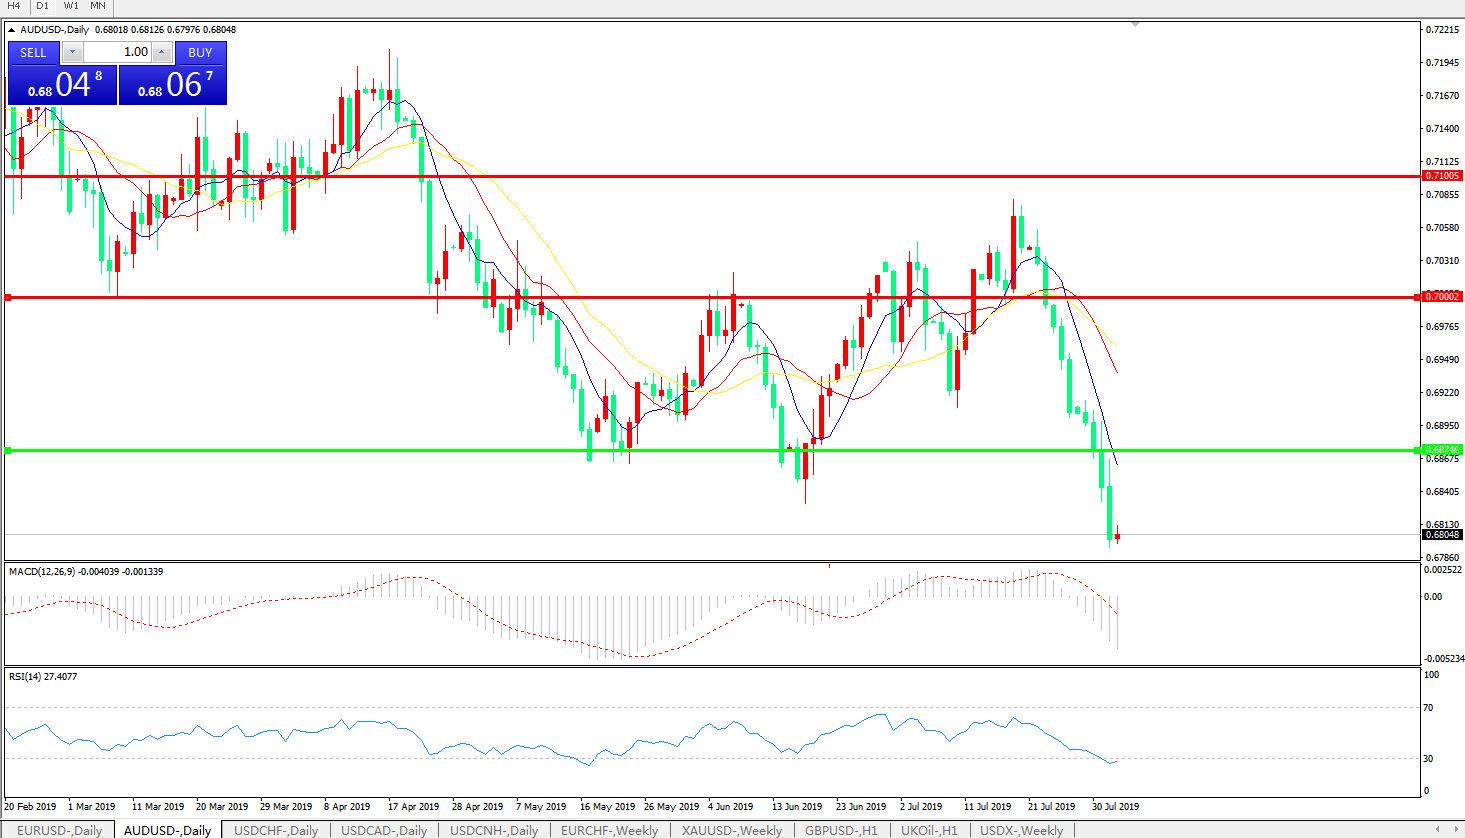Image resolution: width=1465 pixels, height=838 pixels.
Task: Click the BUY button
Action: point(200,52)
